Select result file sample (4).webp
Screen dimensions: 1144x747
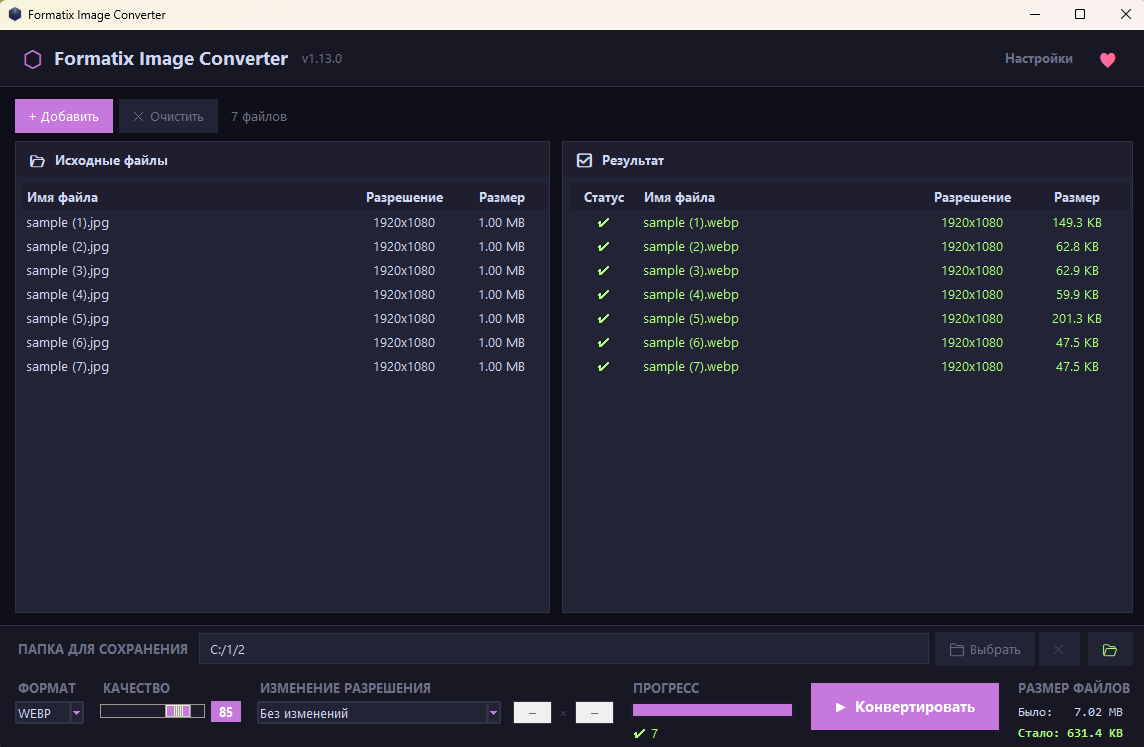point(848,295)
